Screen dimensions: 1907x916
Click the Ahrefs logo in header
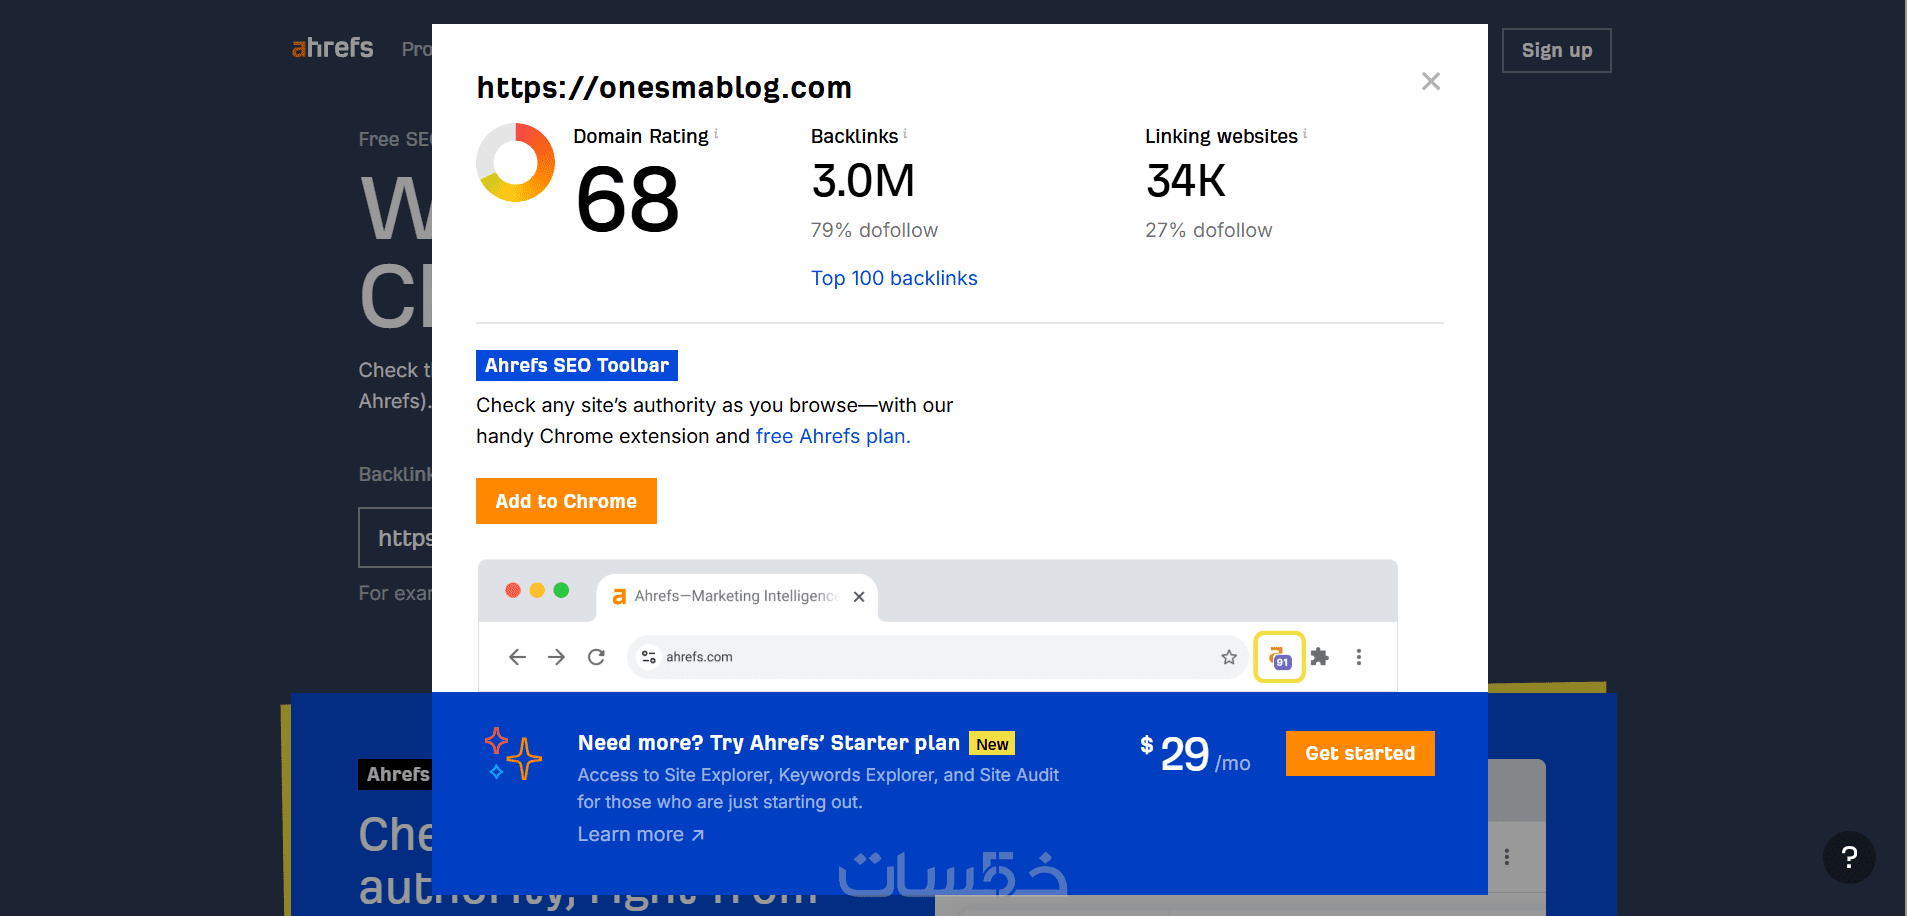point(332,48)
